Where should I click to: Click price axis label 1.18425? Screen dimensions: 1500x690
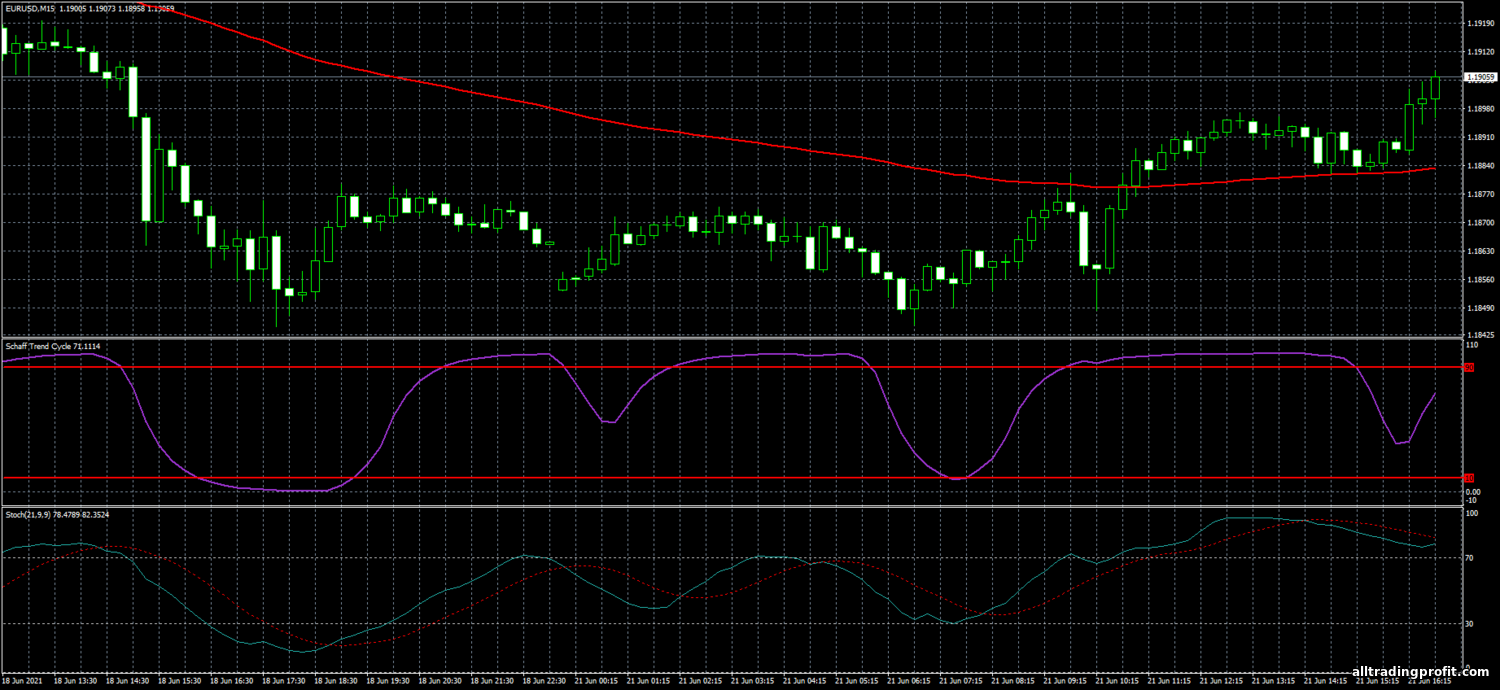(x=1480, y=335)
